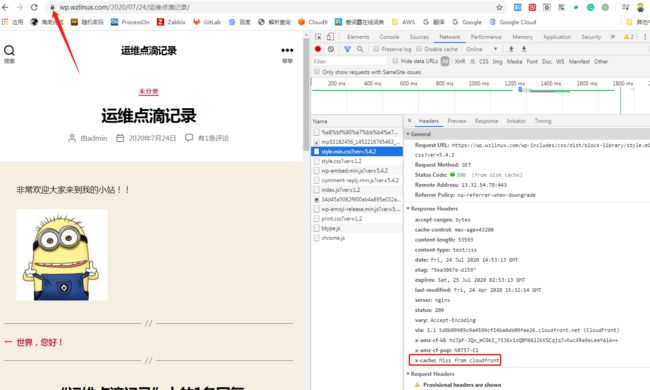The image size is (650, 390).
Task: Click the Zabbix bookmark icon
Action: click(160, 22)
